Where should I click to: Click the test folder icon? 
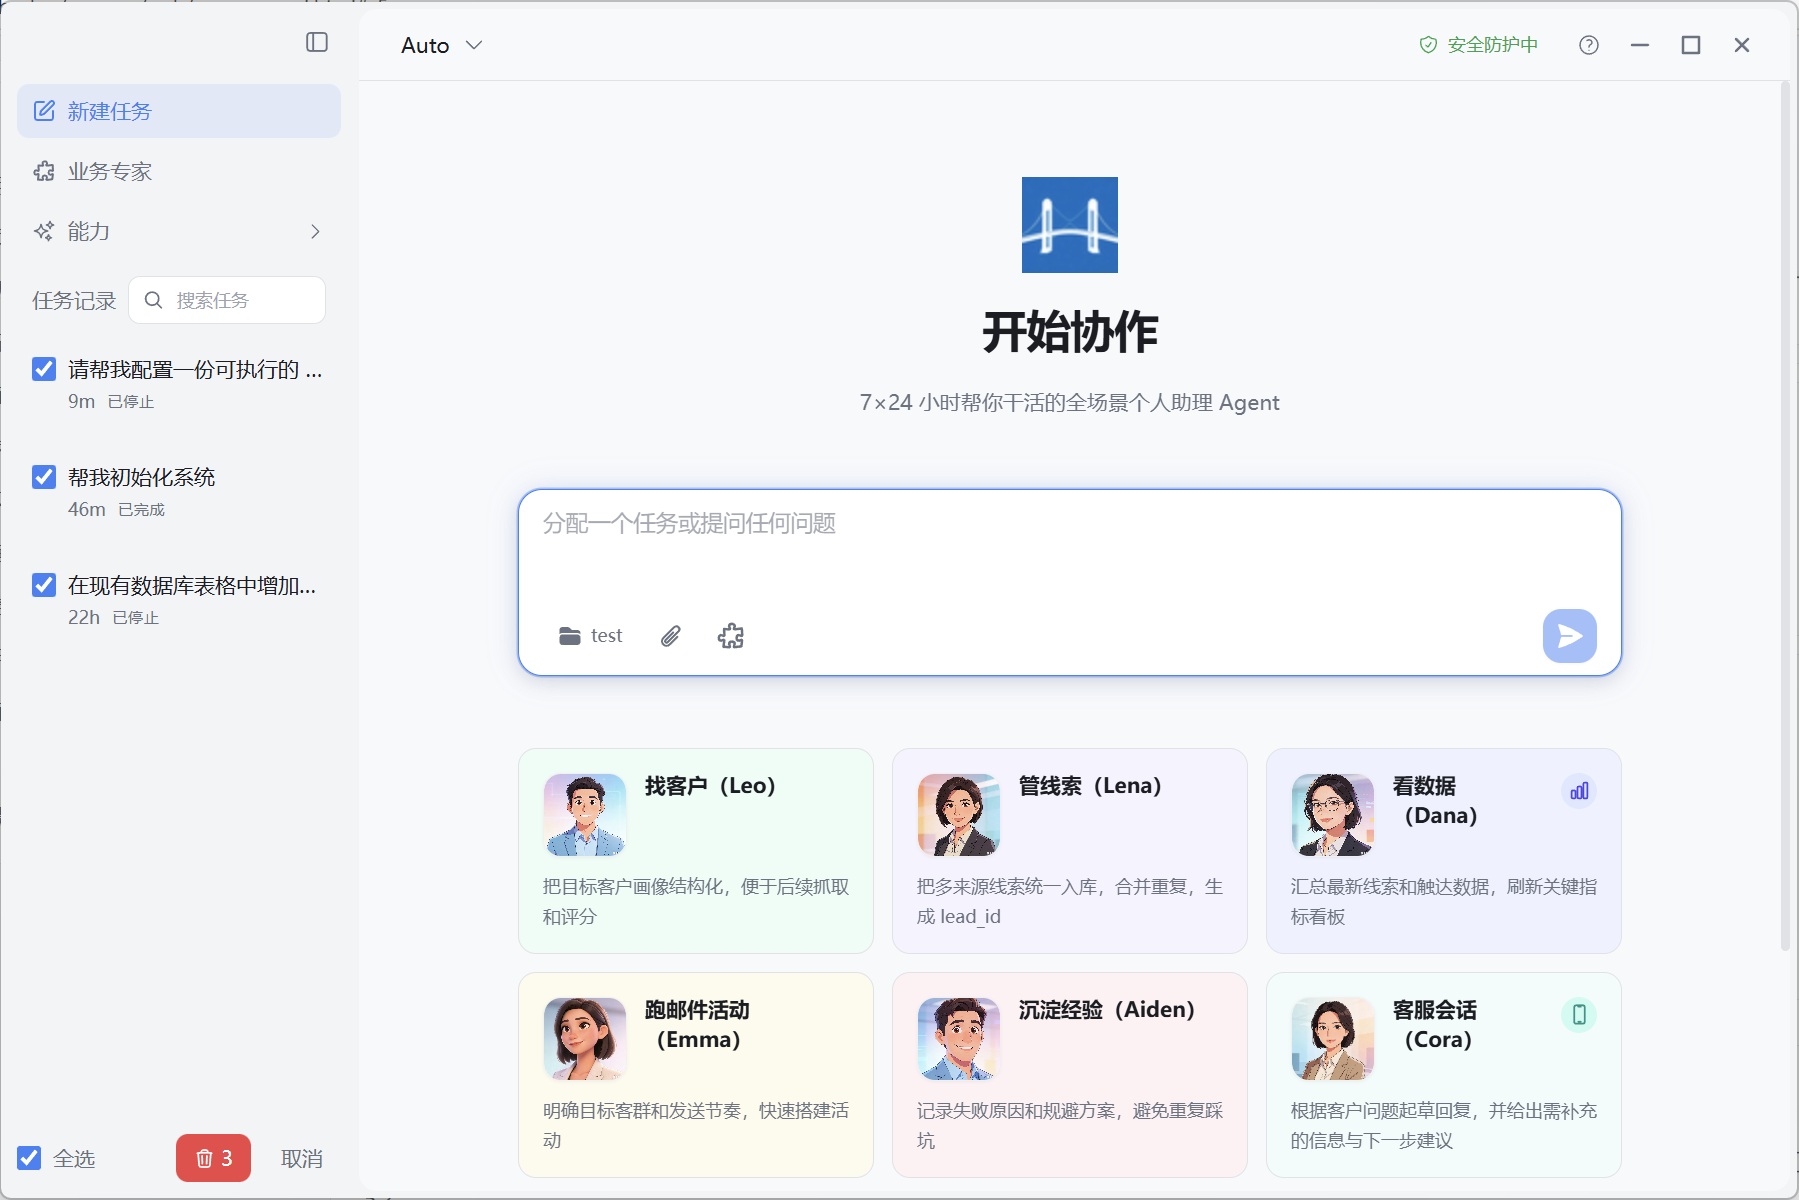click(x=570, y=636)
